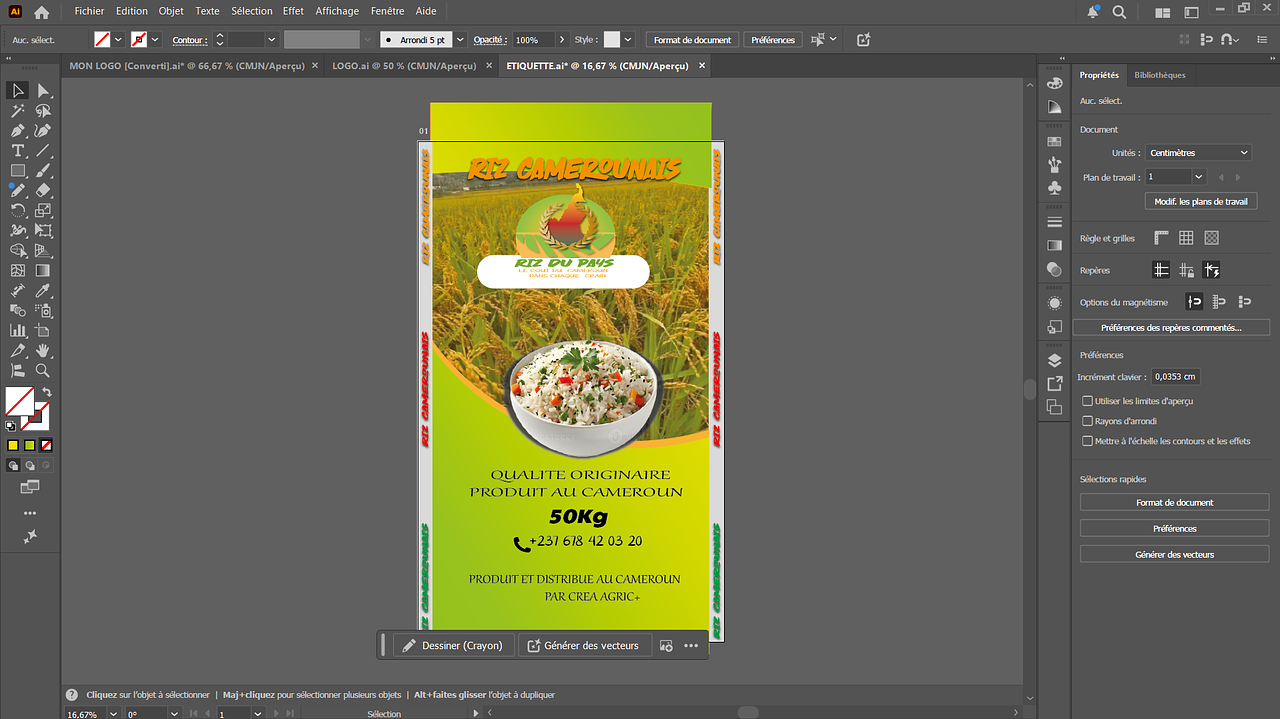
Task: Select the Zoom magnifier tool
Action: [43, 370]
